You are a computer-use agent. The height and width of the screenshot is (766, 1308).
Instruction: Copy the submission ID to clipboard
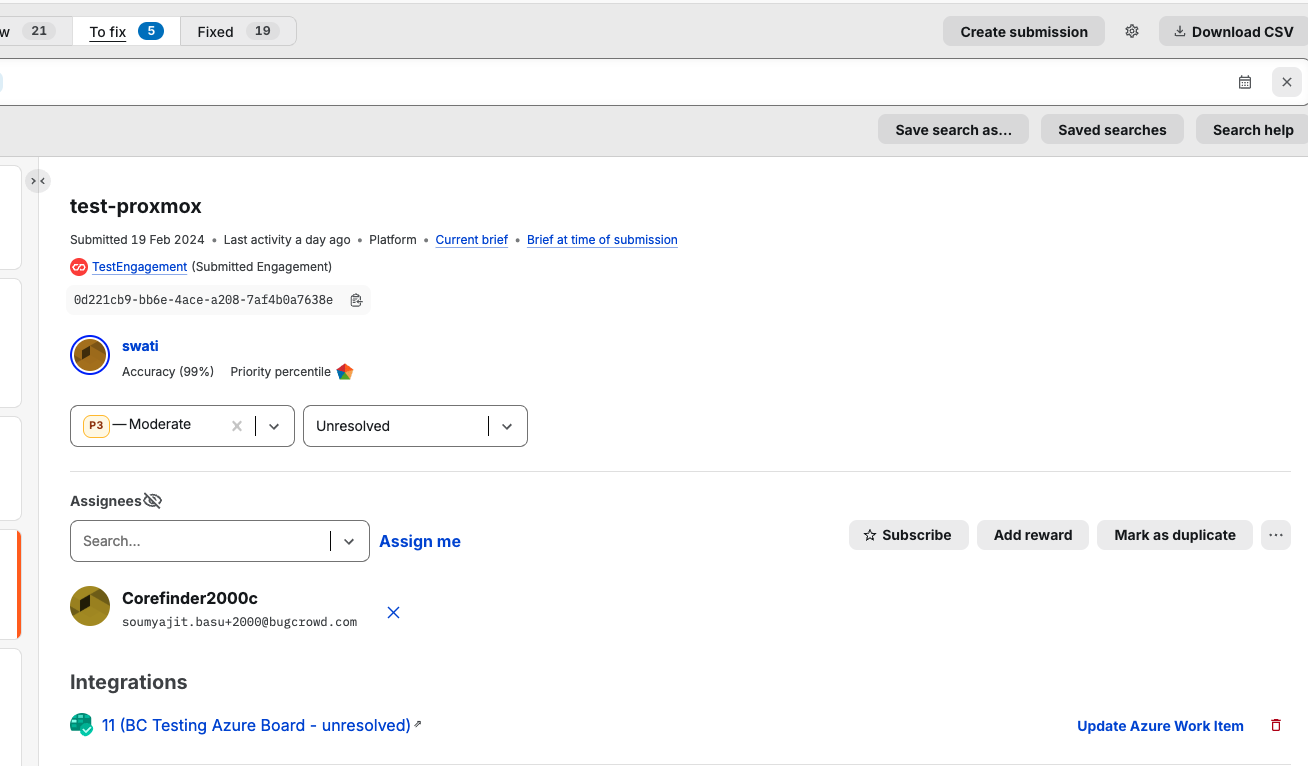coord(356,300)
